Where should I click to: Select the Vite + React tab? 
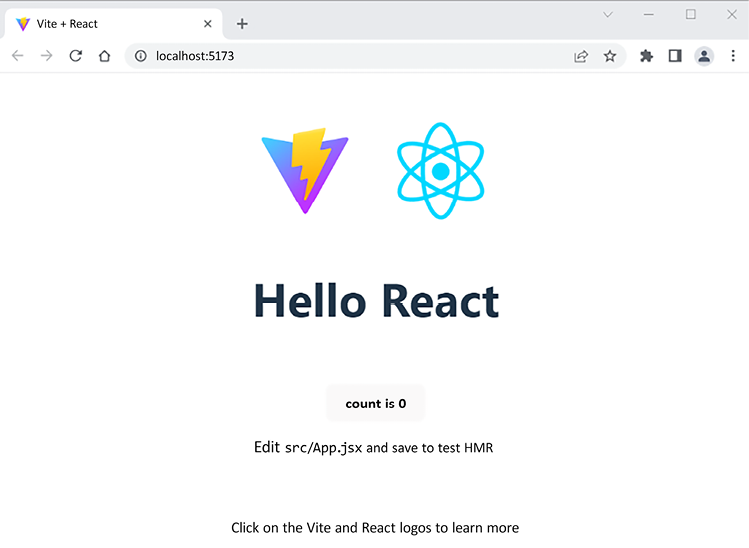click(100, 24)
